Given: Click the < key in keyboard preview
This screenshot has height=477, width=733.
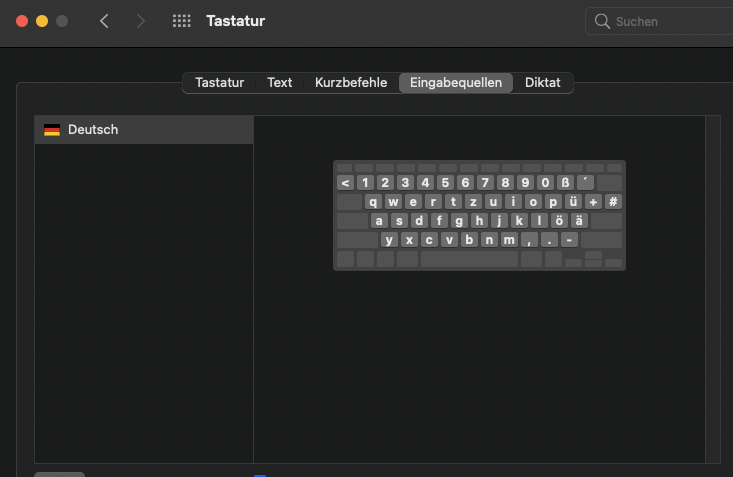Looking at the screenshot, I should (345, 183).
